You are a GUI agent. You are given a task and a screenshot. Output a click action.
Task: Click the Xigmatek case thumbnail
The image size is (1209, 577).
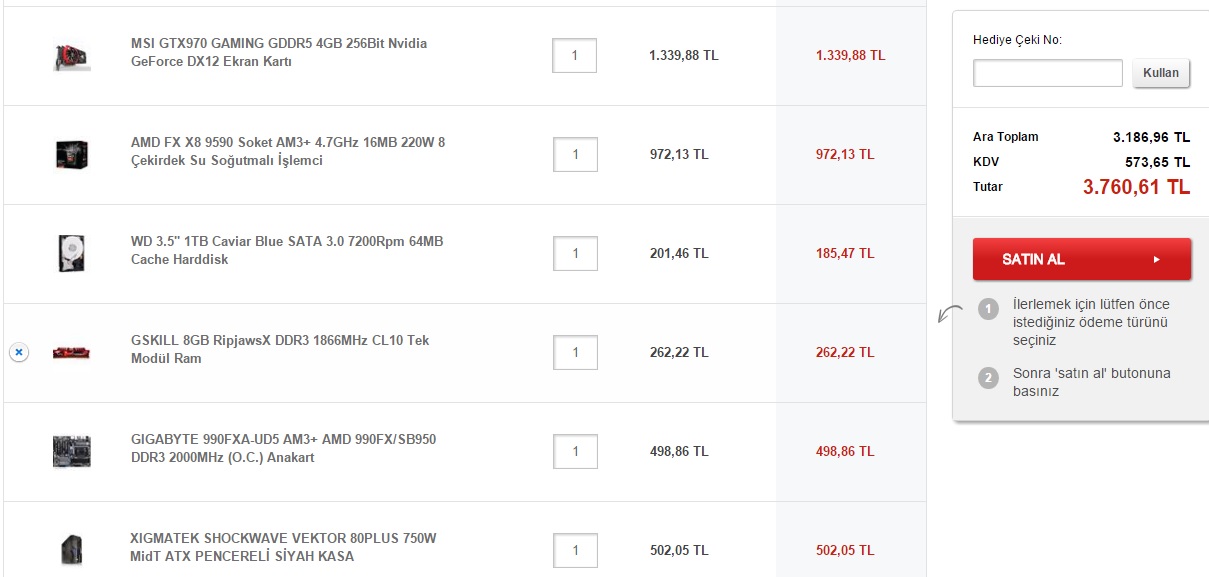coord(72,549)
